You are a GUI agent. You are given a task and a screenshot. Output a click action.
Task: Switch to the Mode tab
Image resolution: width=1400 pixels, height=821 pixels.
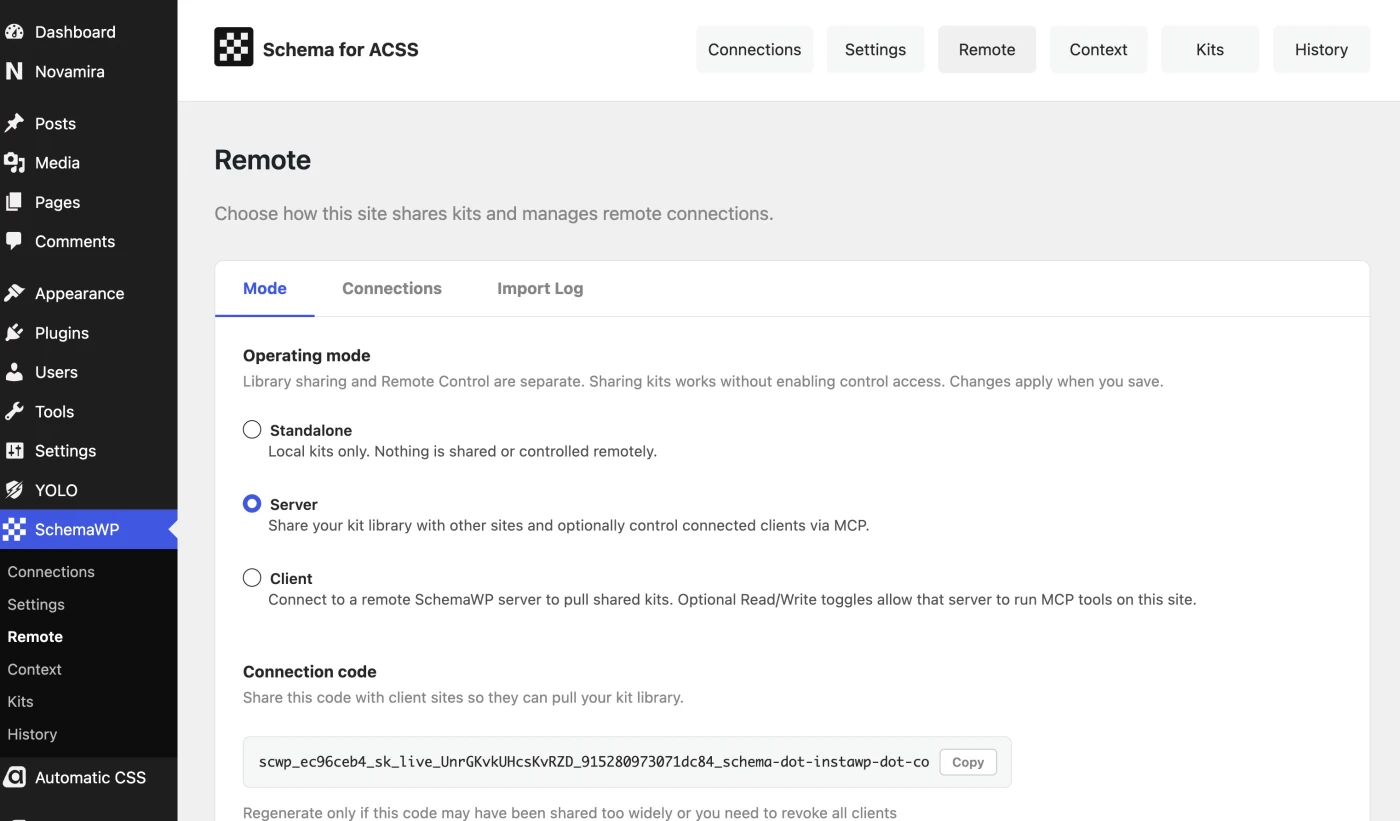coord(265,288)
